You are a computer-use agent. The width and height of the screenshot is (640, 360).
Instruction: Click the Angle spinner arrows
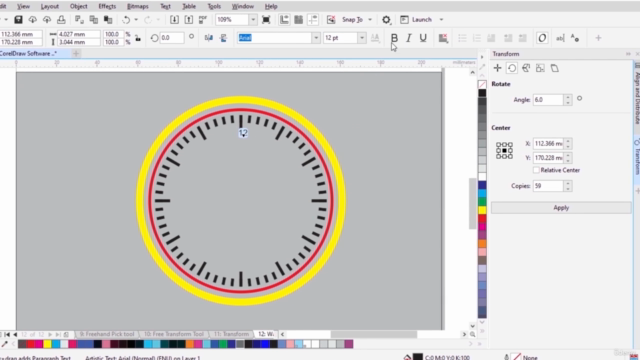click(x=568, y=100)
